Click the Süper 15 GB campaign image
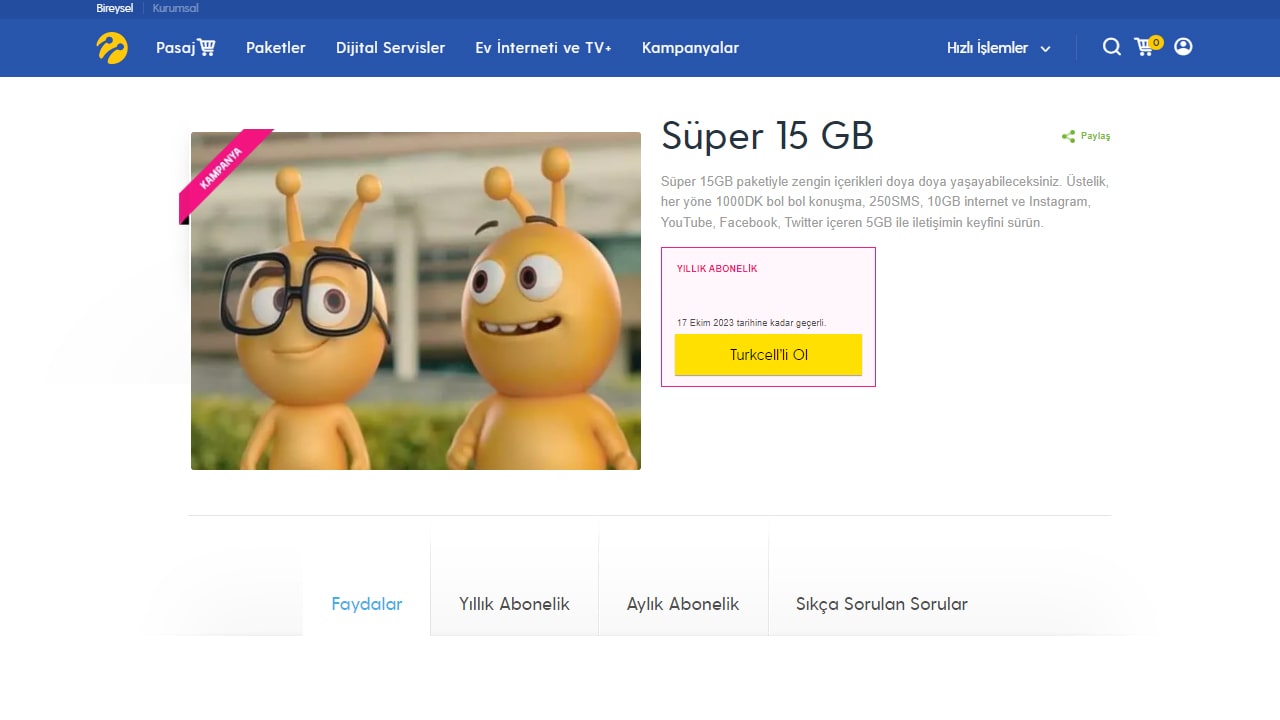 coord(416,300)
